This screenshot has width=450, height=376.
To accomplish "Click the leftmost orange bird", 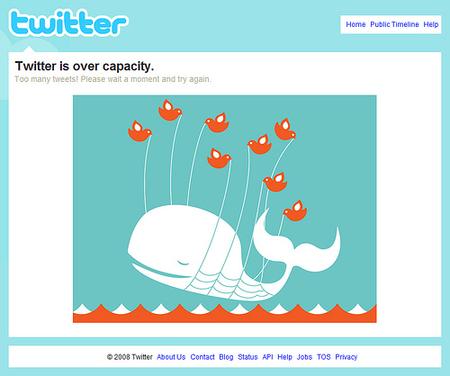I will pyautogui.click(x=140, y=131).
